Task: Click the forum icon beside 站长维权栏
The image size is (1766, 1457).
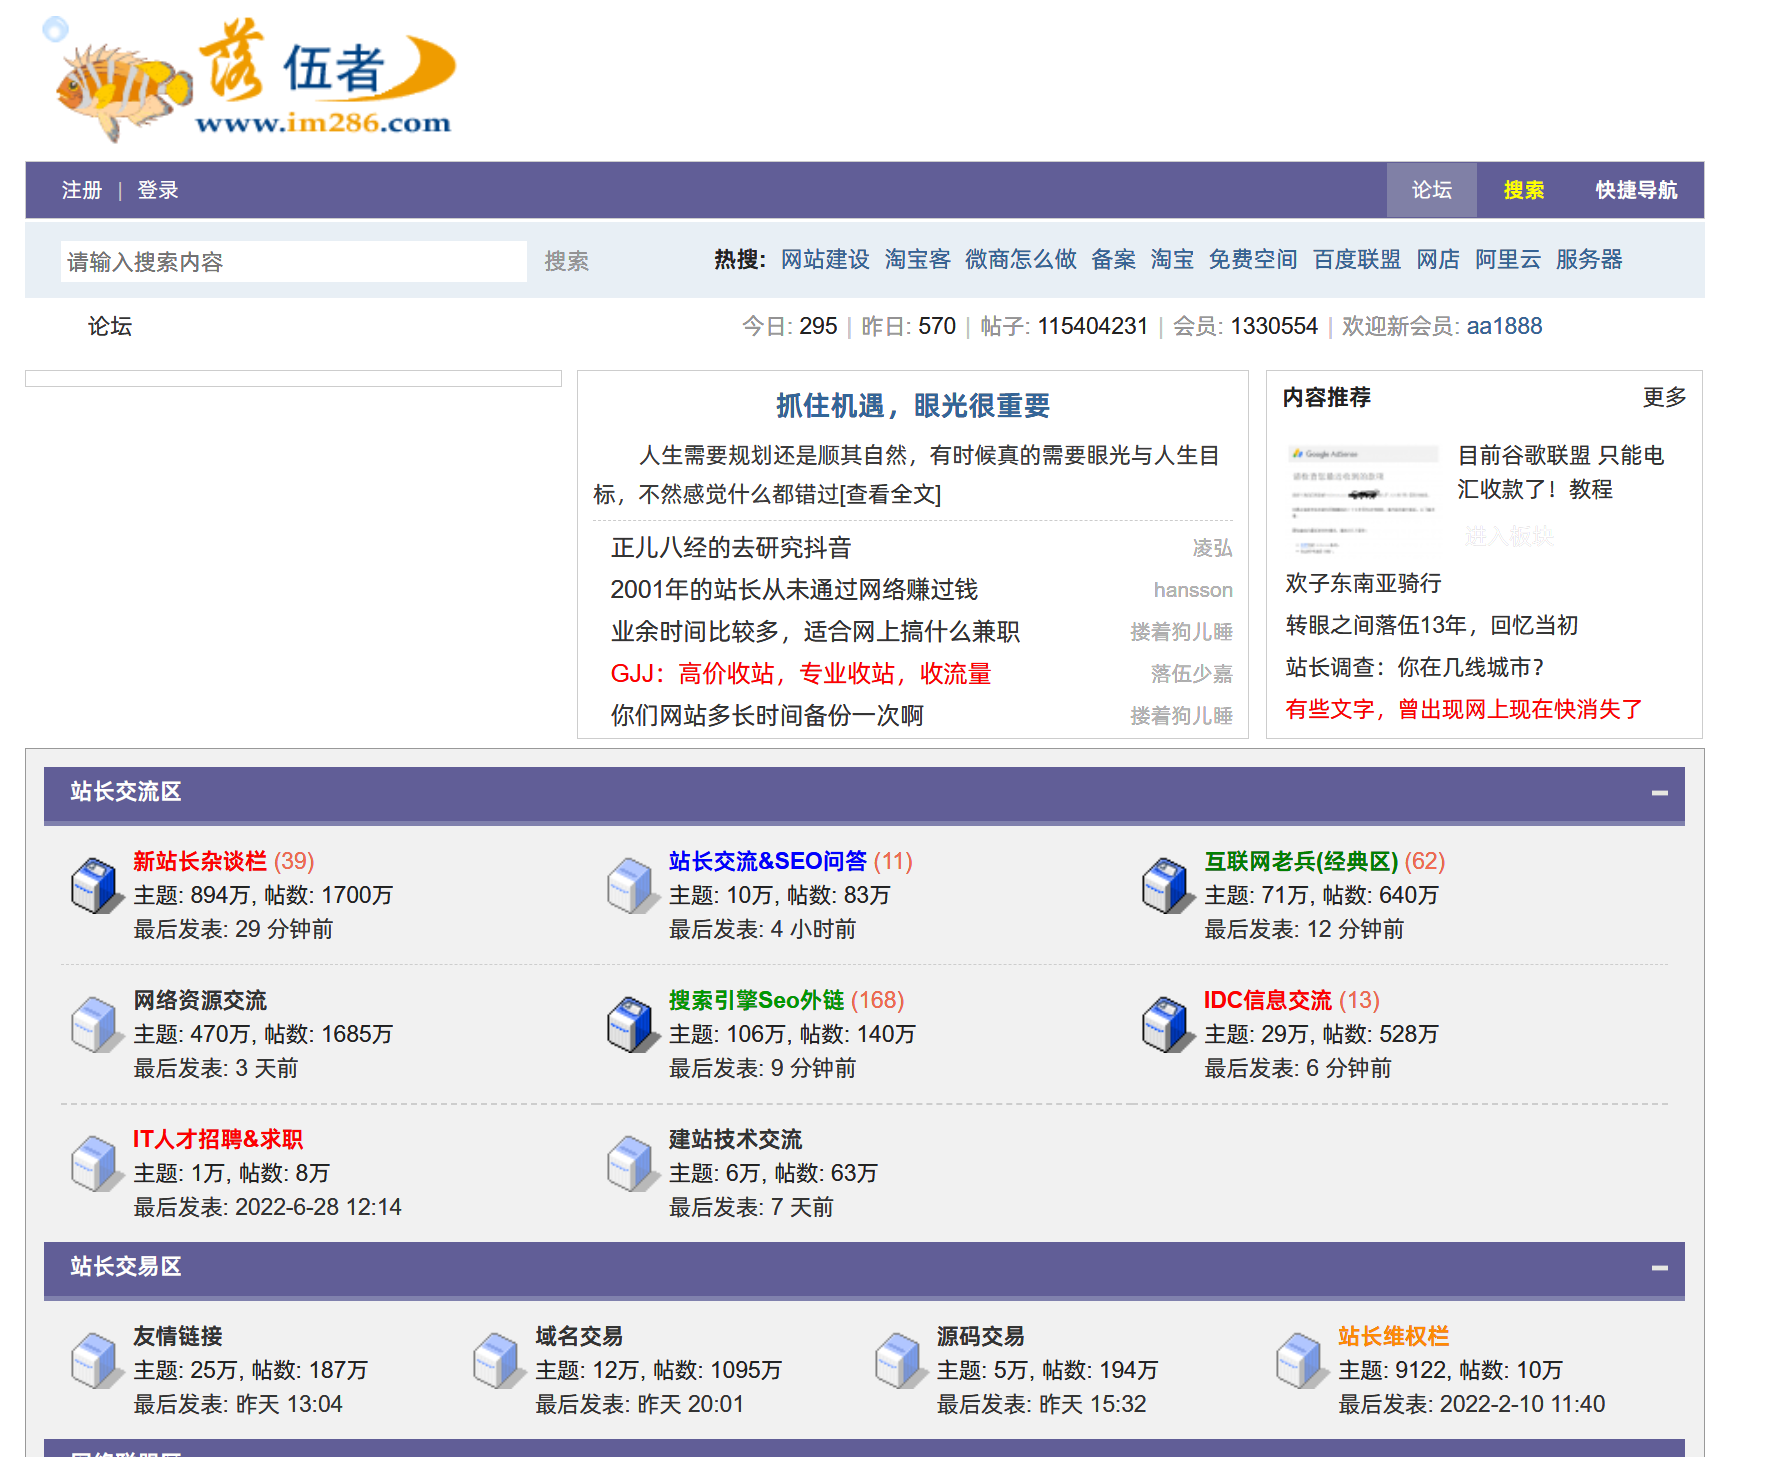Action: (x=1299, y=1361)
